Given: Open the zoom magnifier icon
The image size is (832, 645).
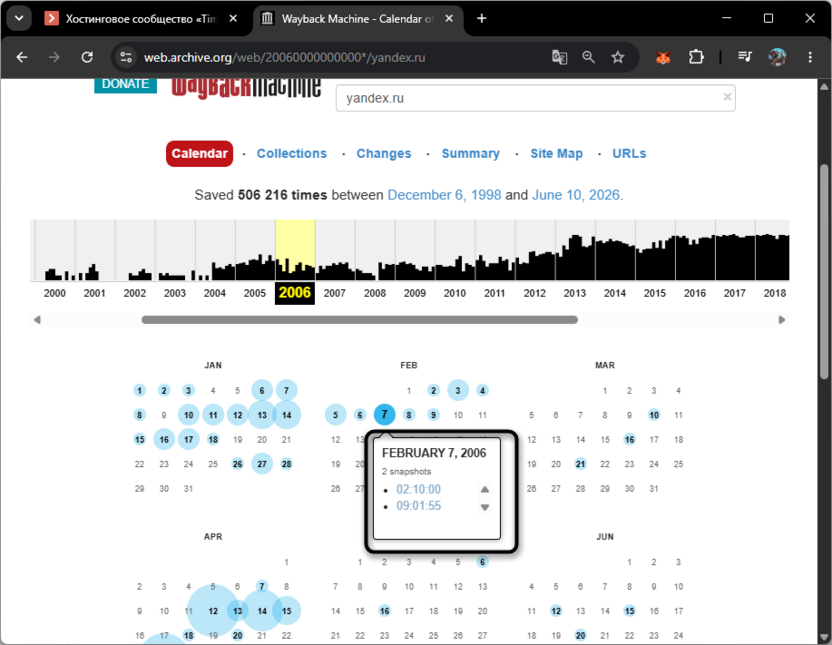Looking at the screenshot, I should click(588, 57).
